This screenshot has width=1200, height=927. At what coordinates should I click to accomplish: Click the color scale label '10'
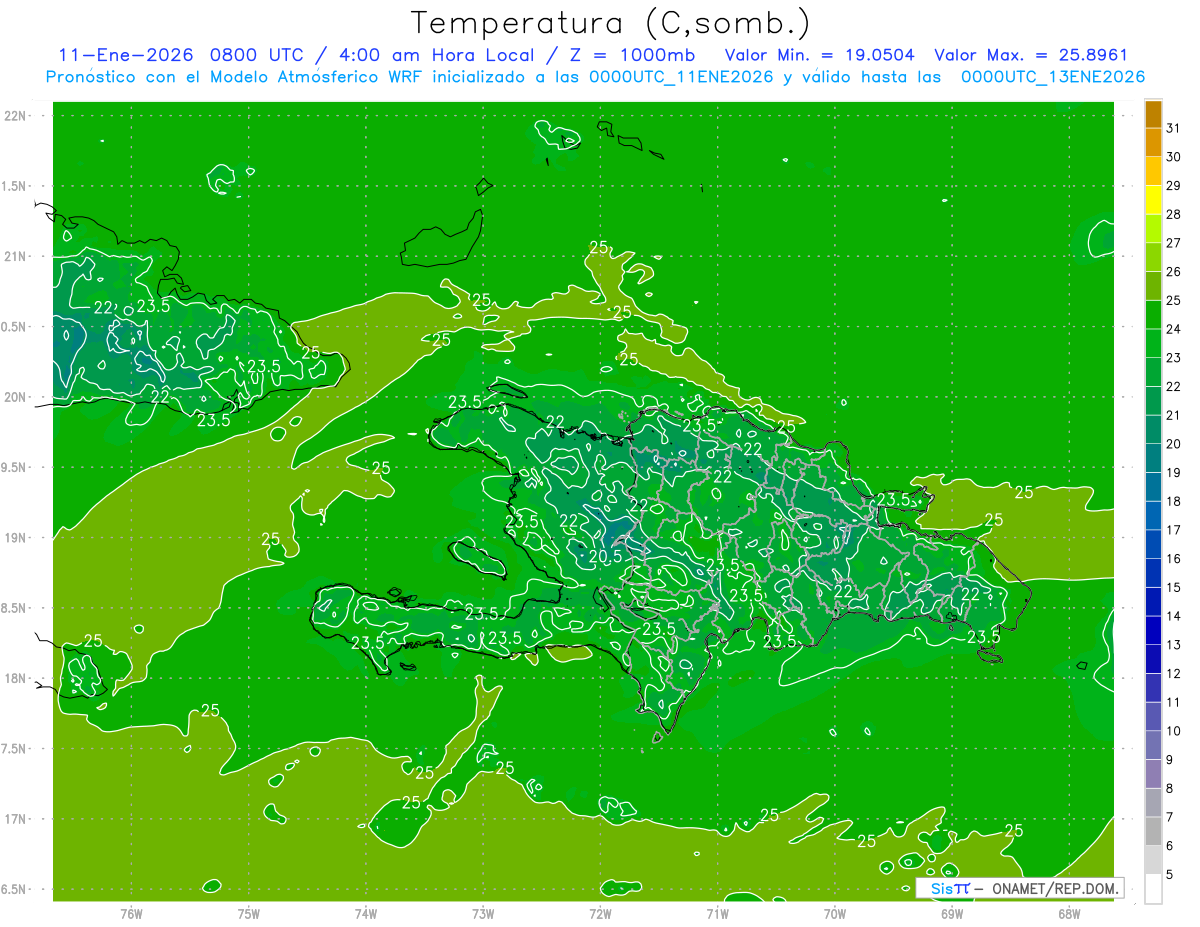[1174, 731]
